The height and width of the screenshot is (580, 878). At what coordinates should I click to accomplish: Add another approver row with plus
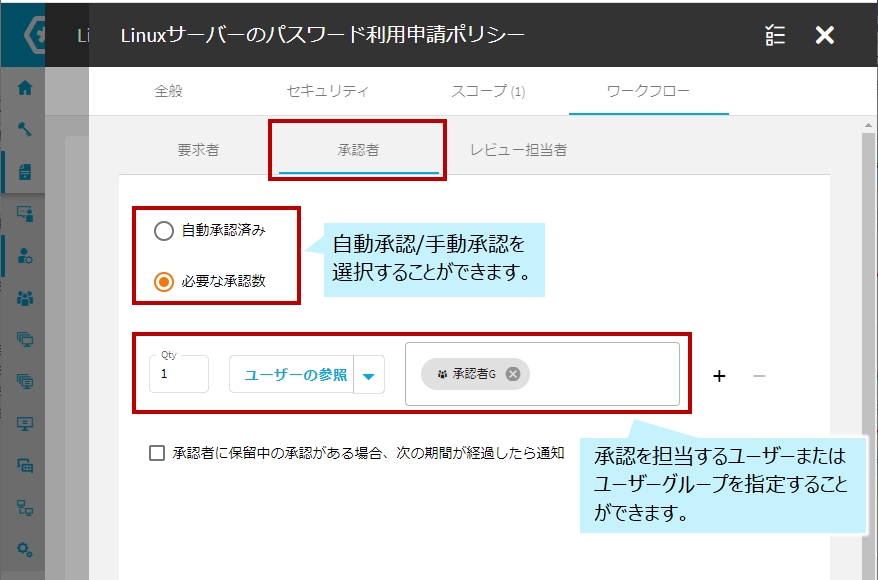click(720, 376)
